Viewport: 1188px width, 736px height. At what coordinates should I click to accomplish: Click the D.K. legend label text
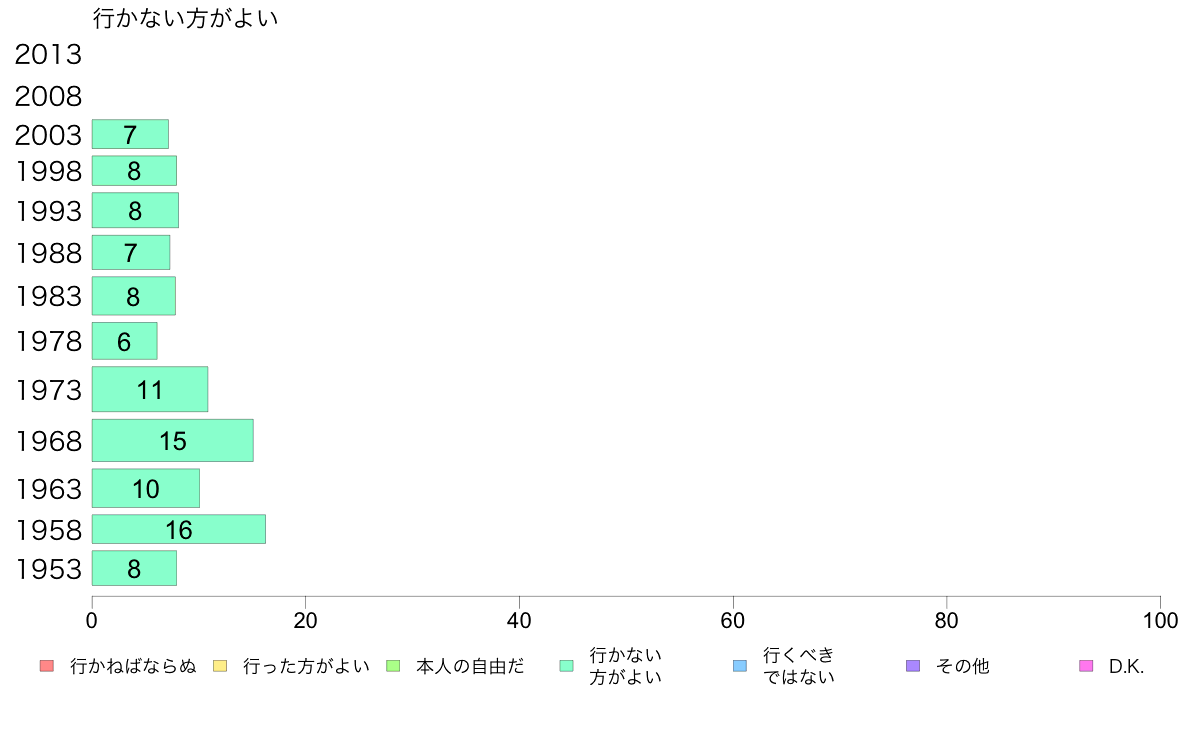[1126, 666]
